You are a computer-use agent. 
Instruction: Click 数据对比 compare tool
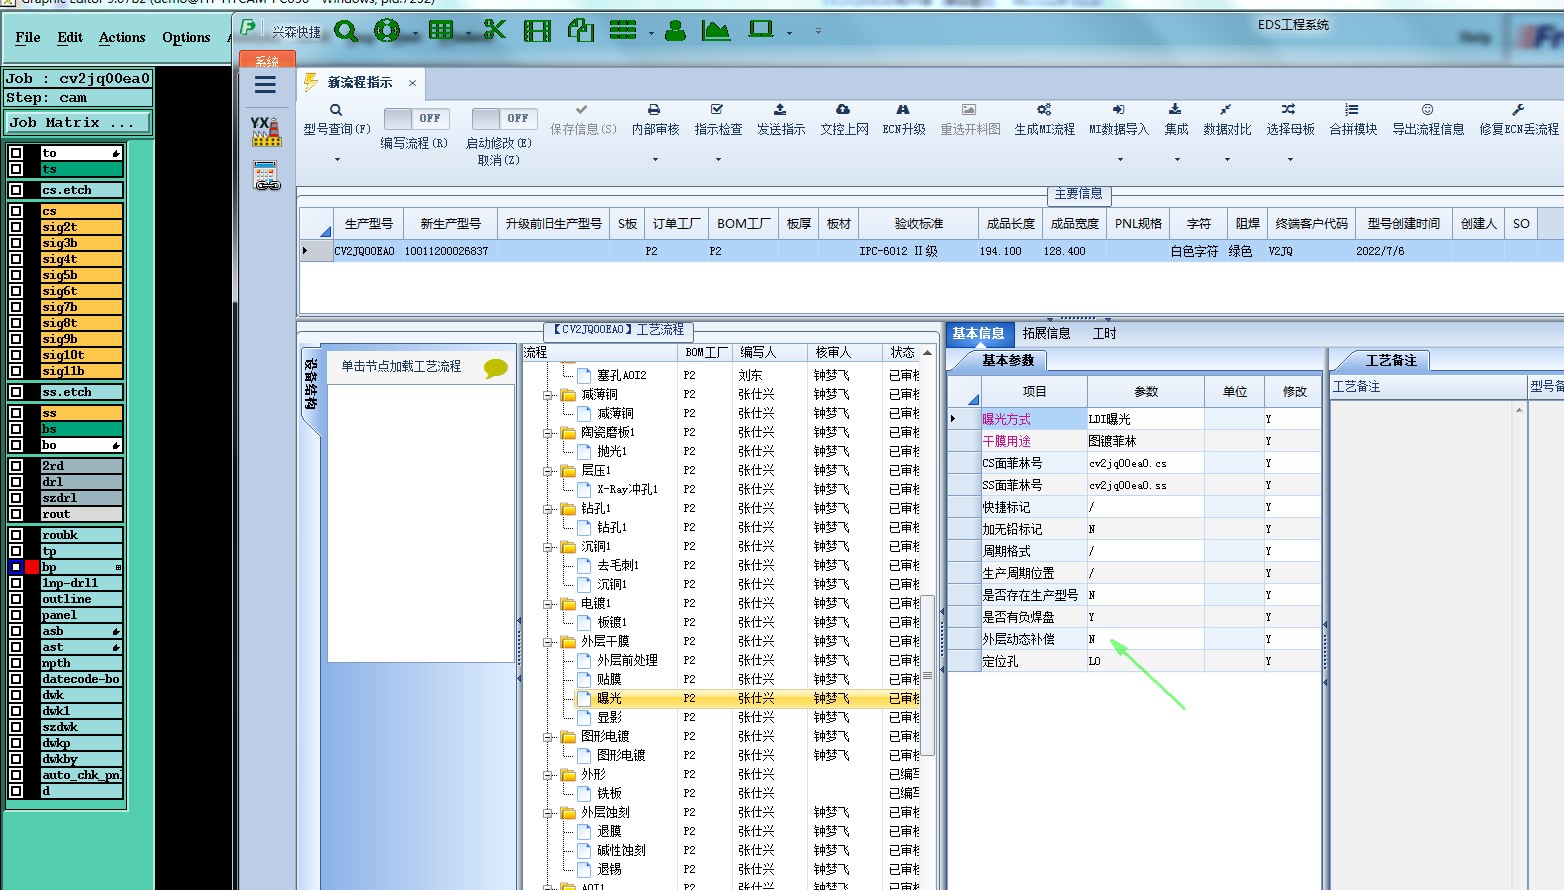click(x=1227, y=120)
